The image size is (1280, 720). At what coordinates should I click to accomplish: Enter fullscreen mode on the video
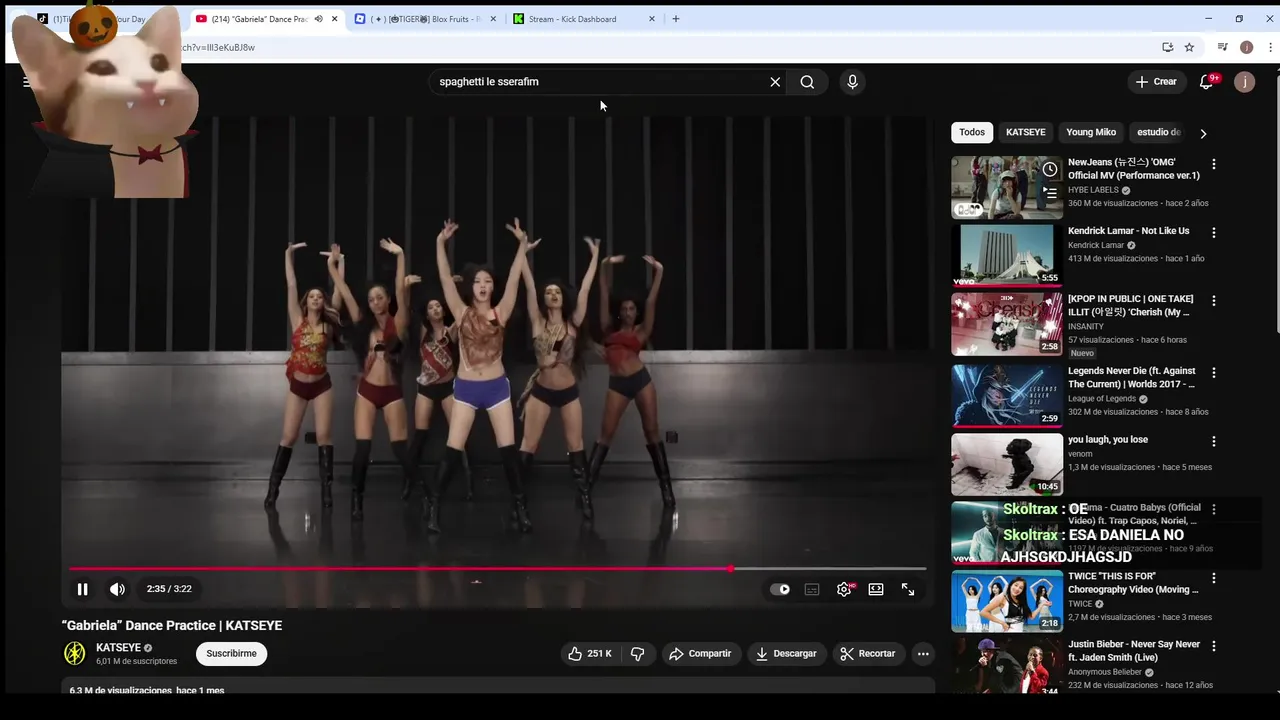[908, 589]
